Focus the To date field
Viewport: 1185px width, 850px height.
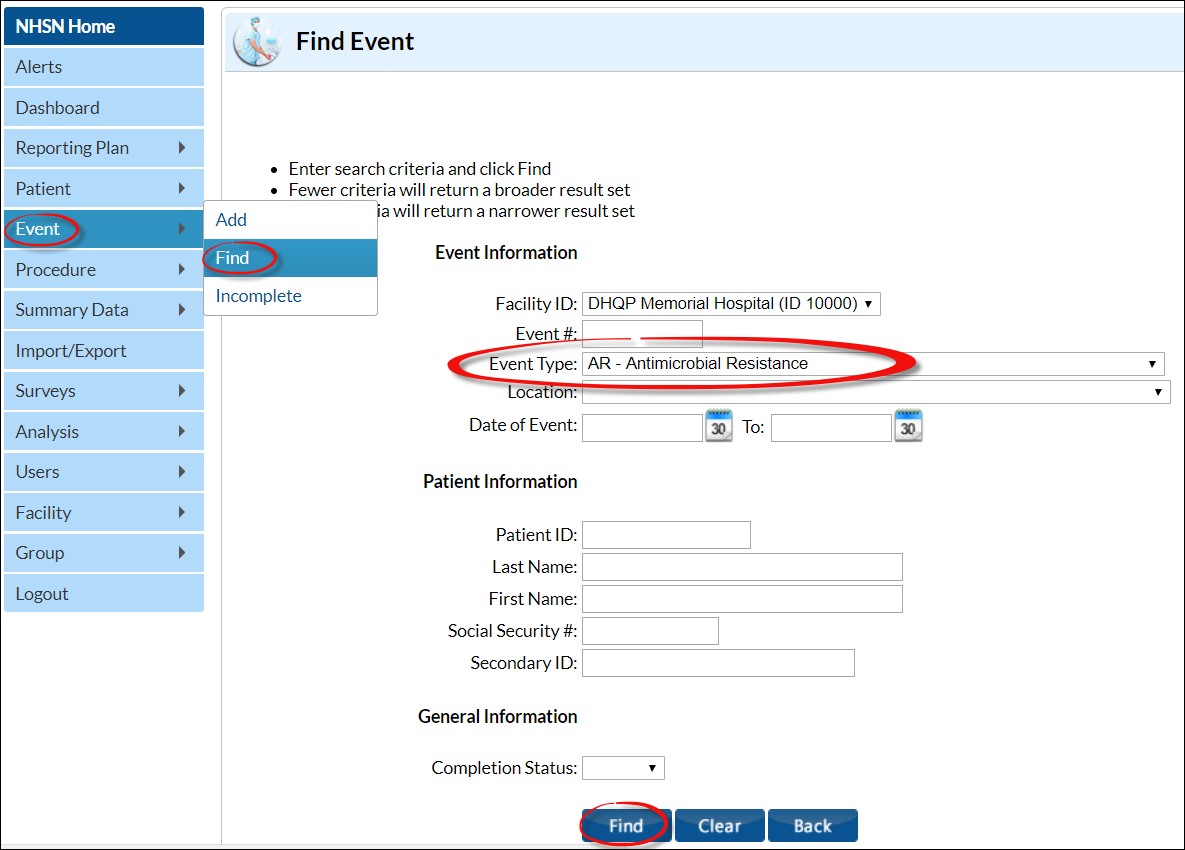point(831,428)
